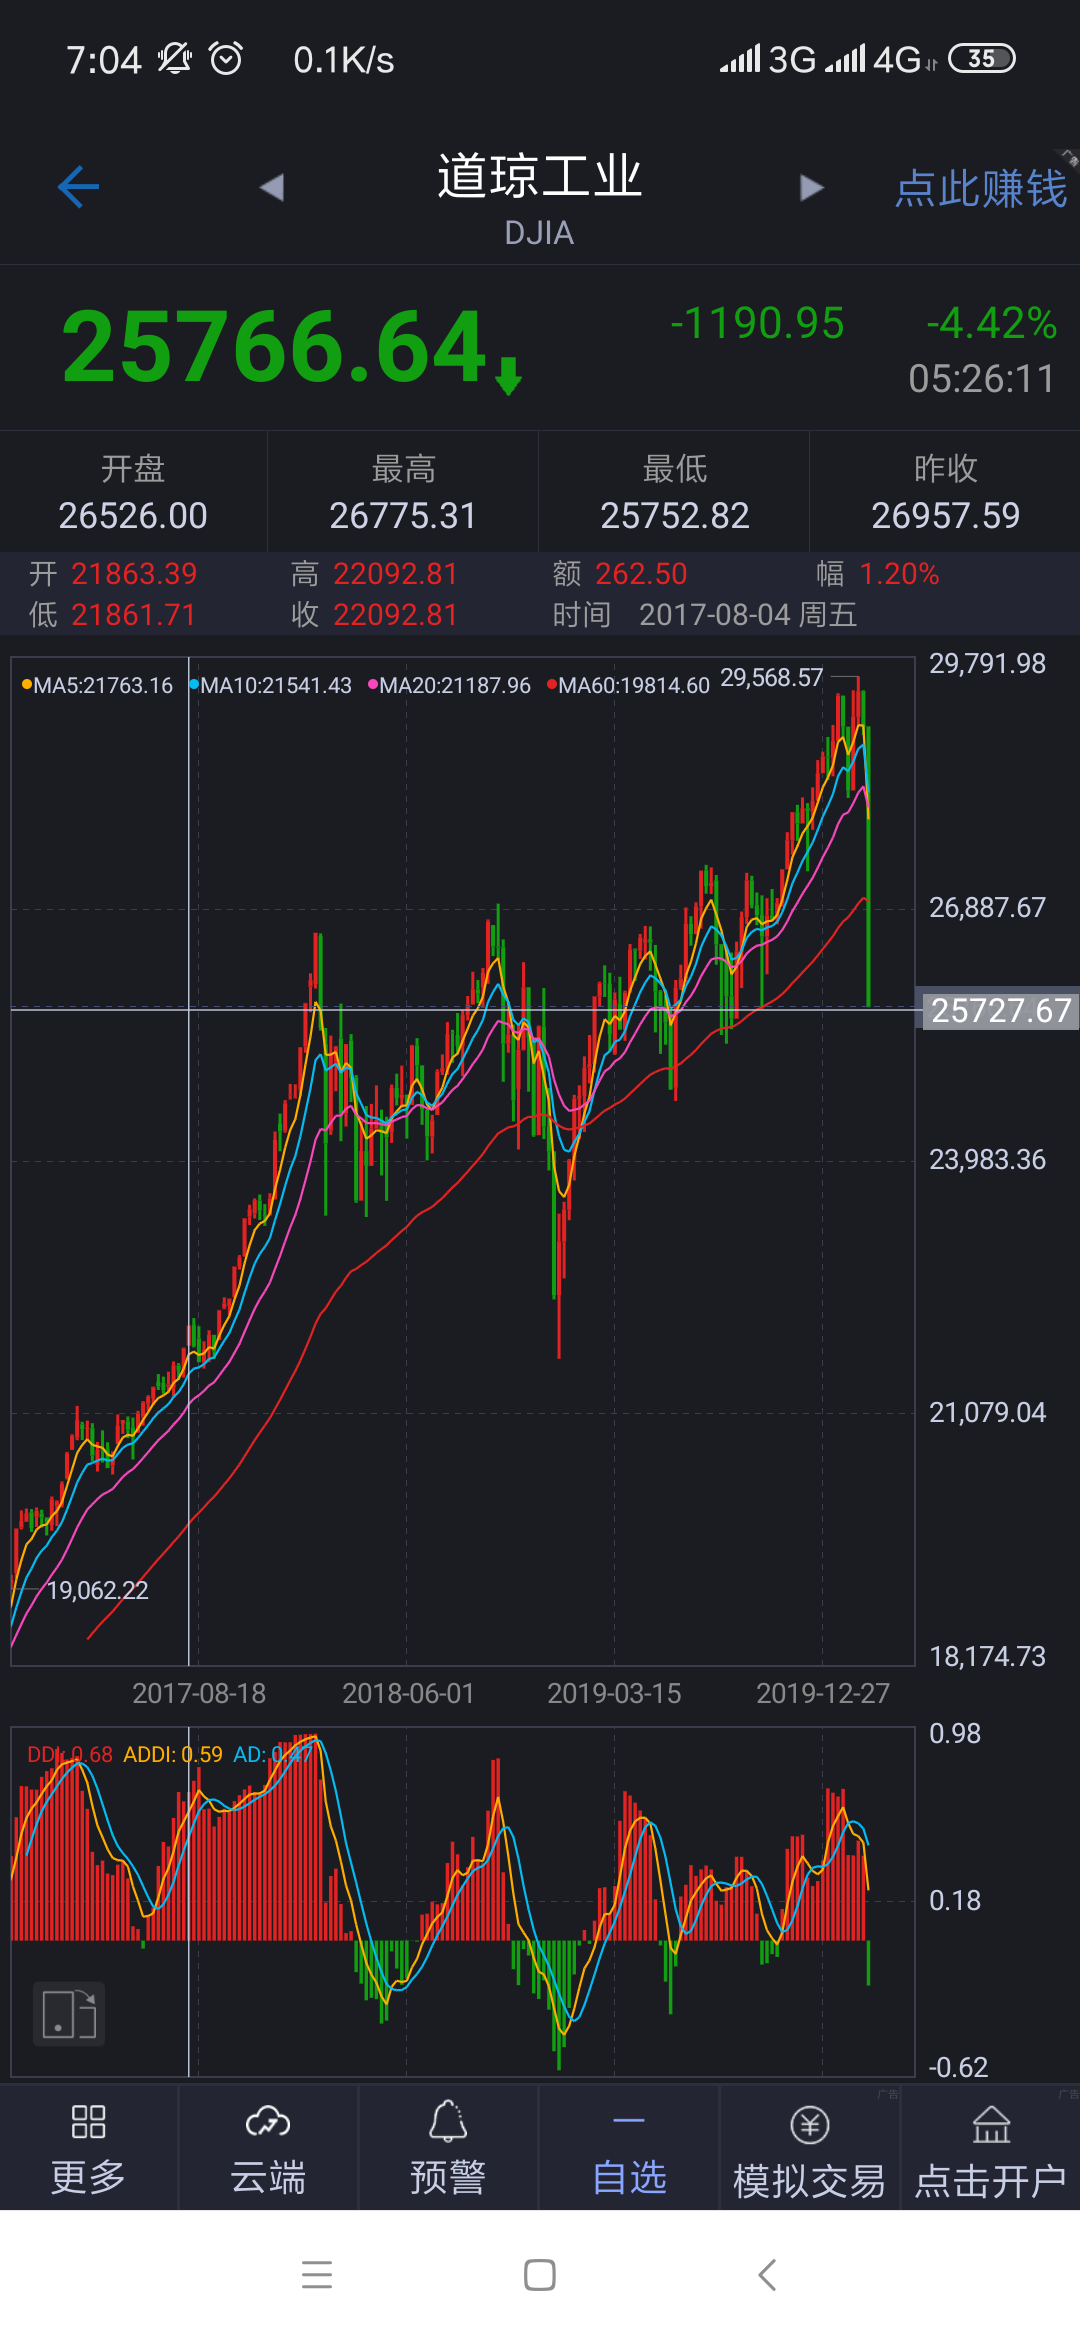Tap the MA20 legend label
The image size is (1080, 2340).
[x=450, y=685]
